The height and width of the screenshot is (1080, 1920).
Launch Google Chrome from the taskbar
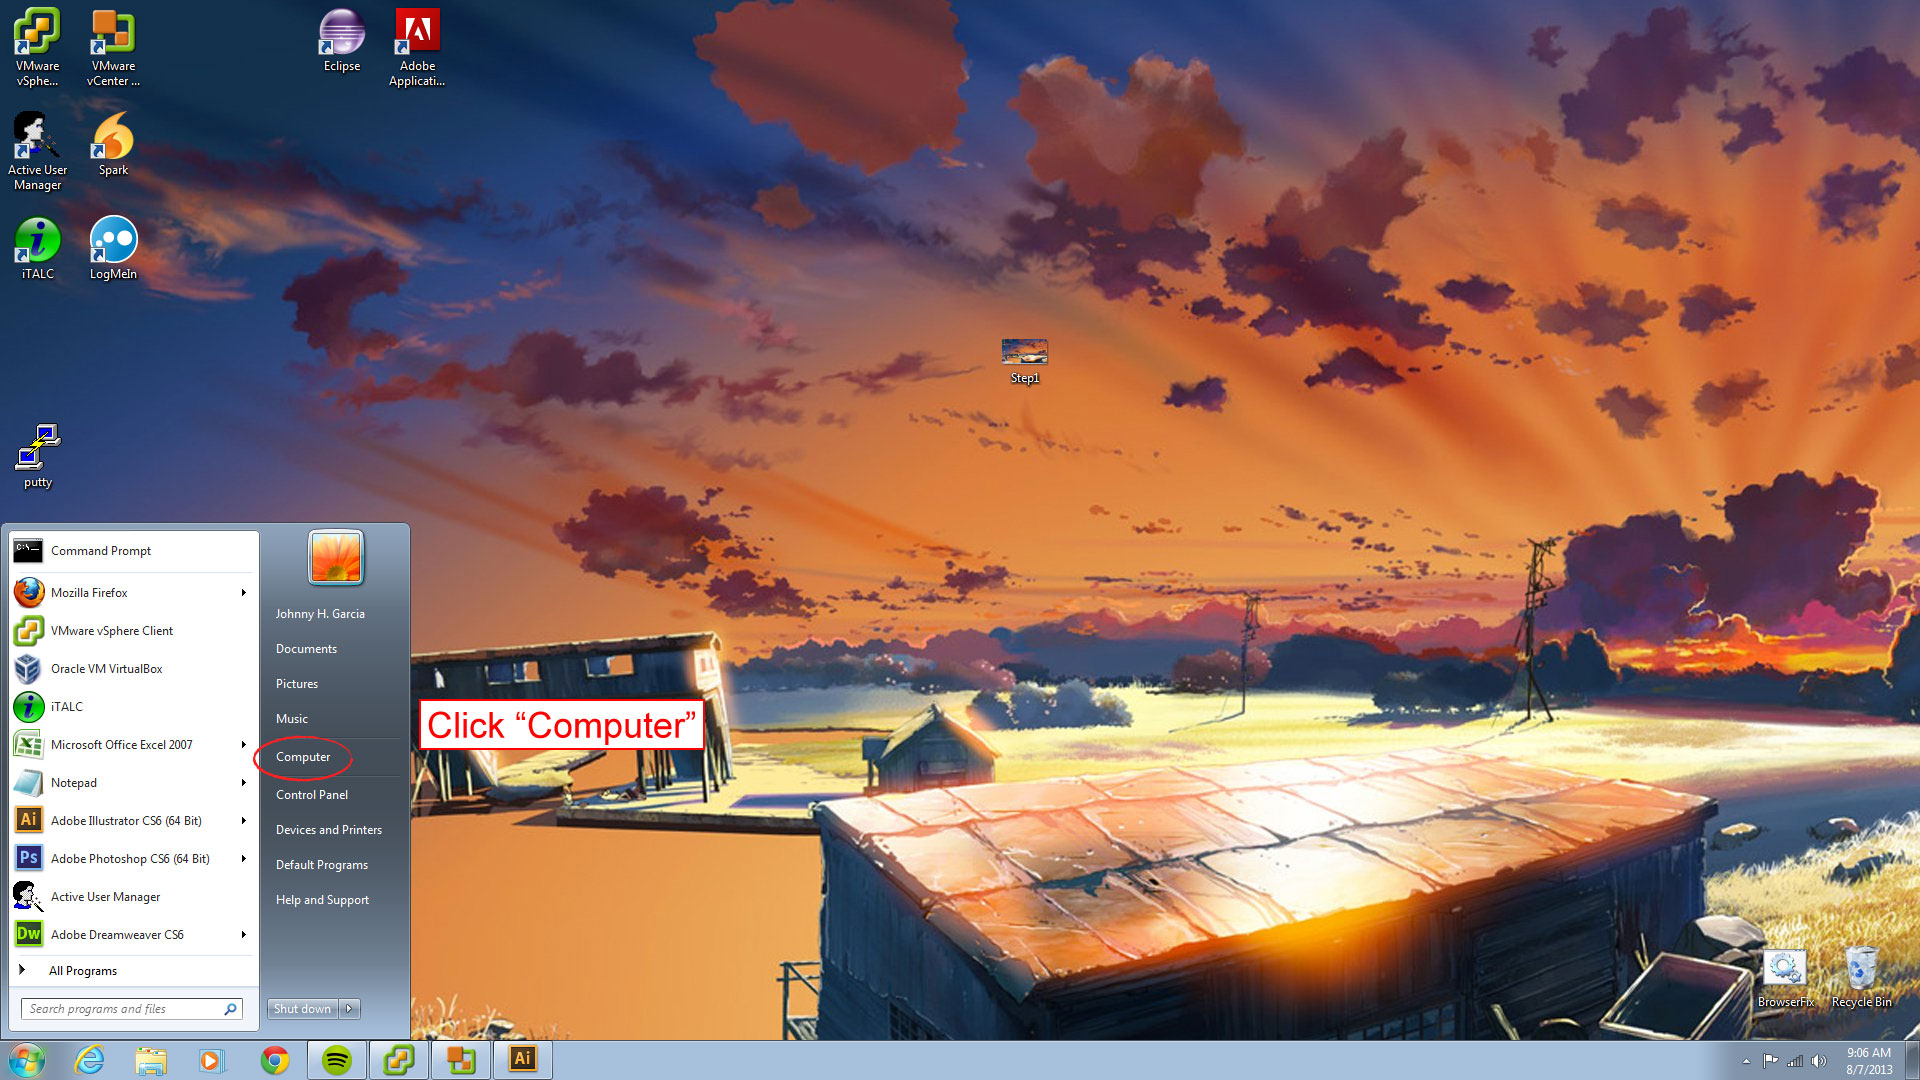coord(275,1060)
